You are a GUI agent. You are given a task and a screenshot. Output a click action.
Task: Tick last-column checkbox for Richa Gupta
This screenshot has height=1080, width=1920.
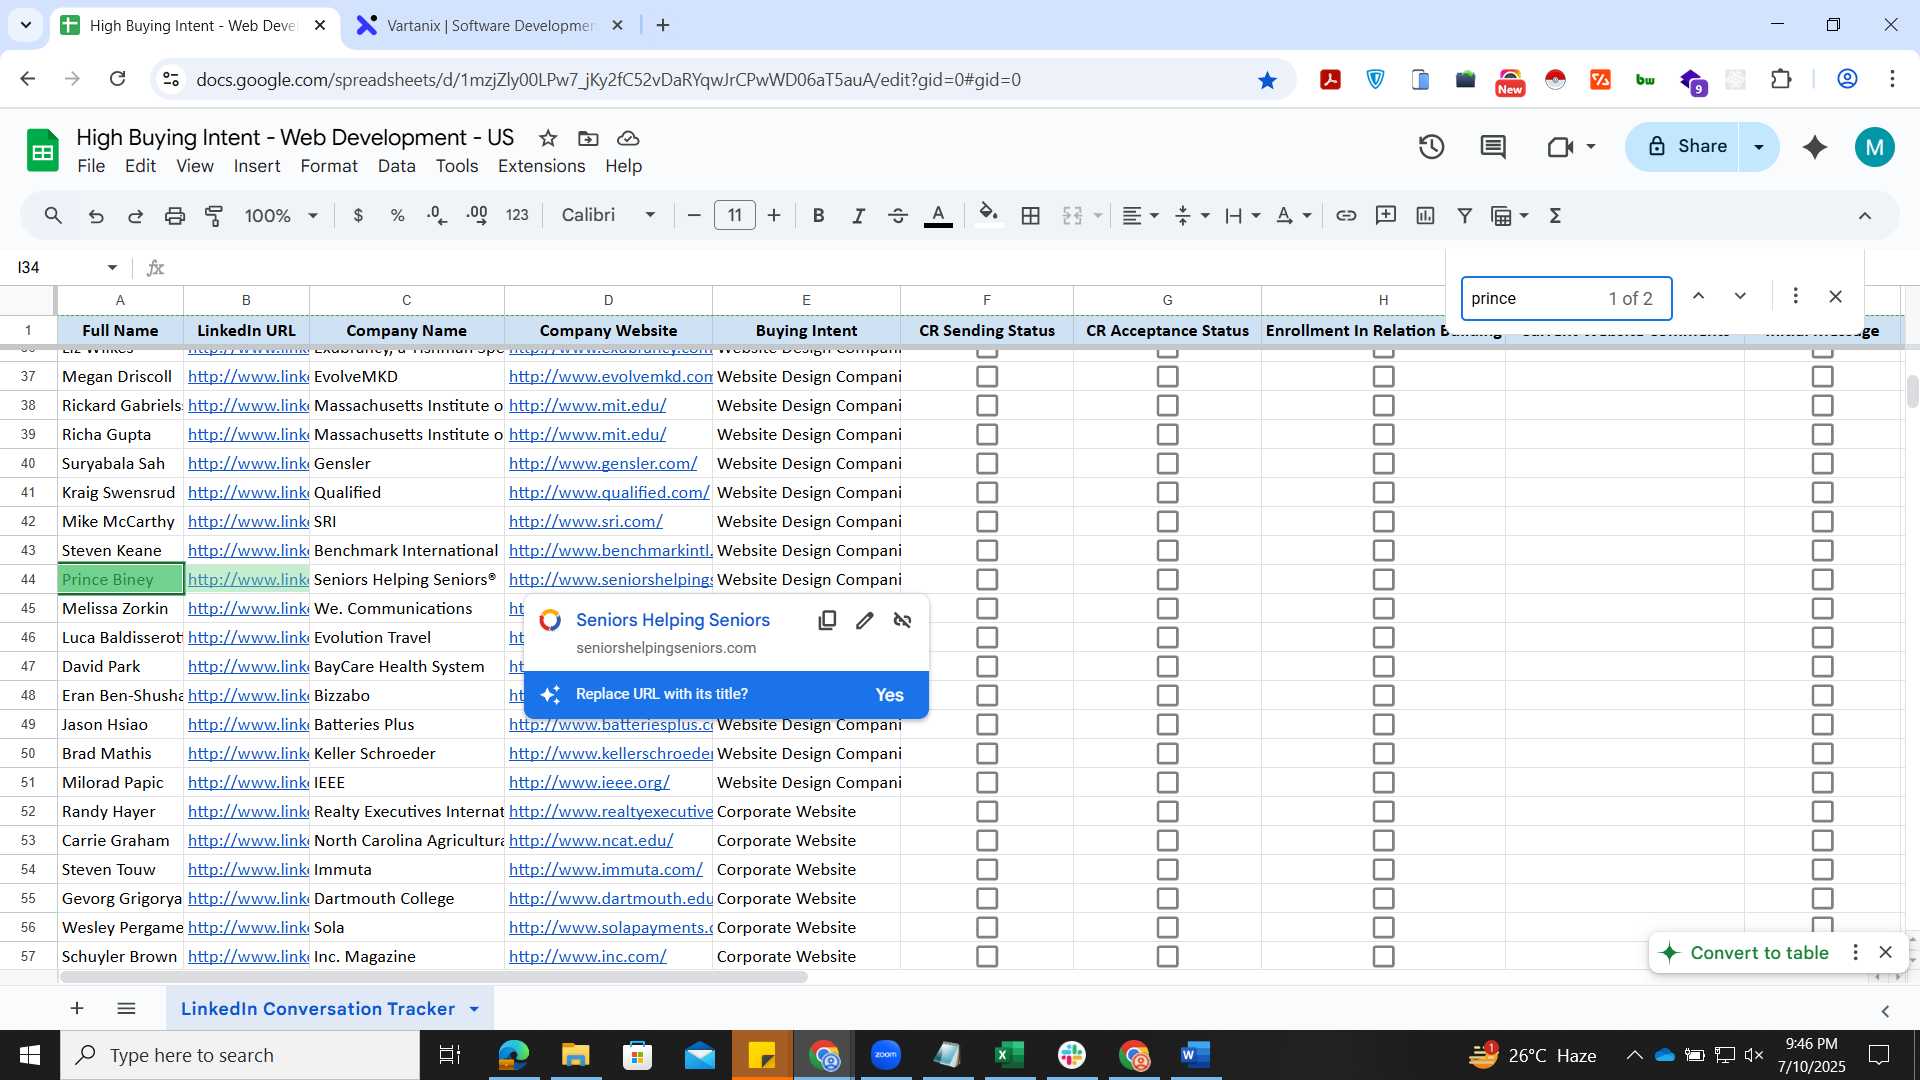click(1822, 435)
